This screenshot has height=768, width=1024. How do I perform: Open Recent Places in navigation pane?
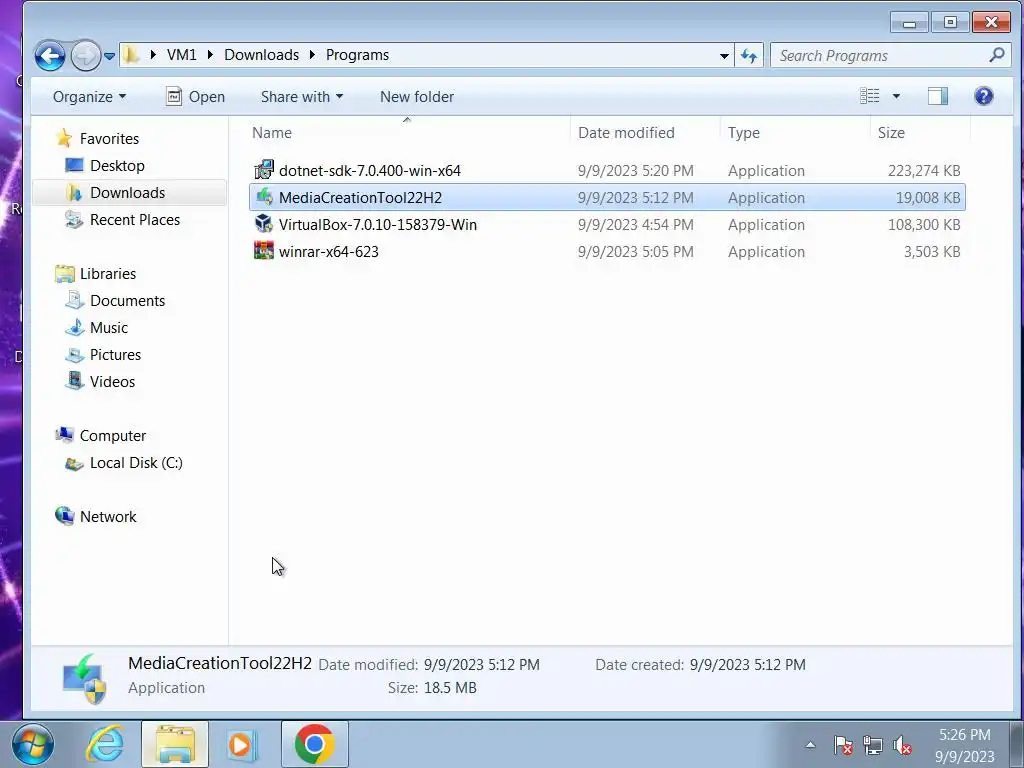(135, 220)
